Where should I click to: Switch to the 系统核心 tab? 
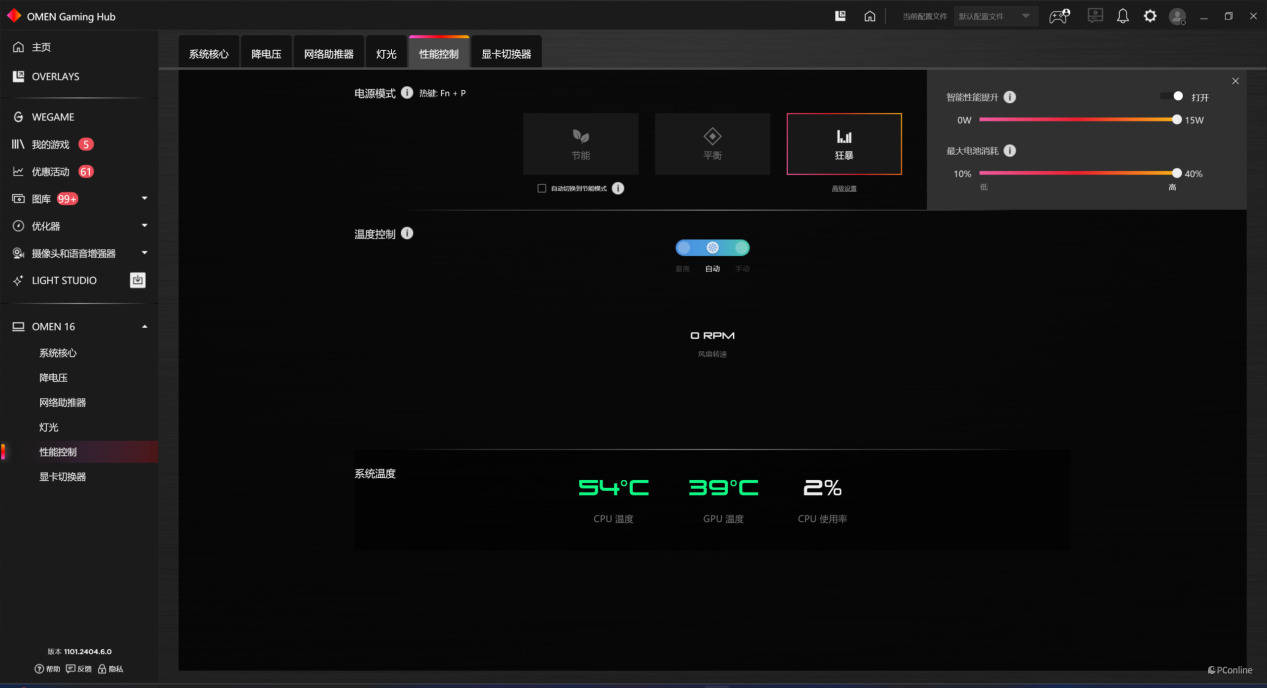pos(209,54)
